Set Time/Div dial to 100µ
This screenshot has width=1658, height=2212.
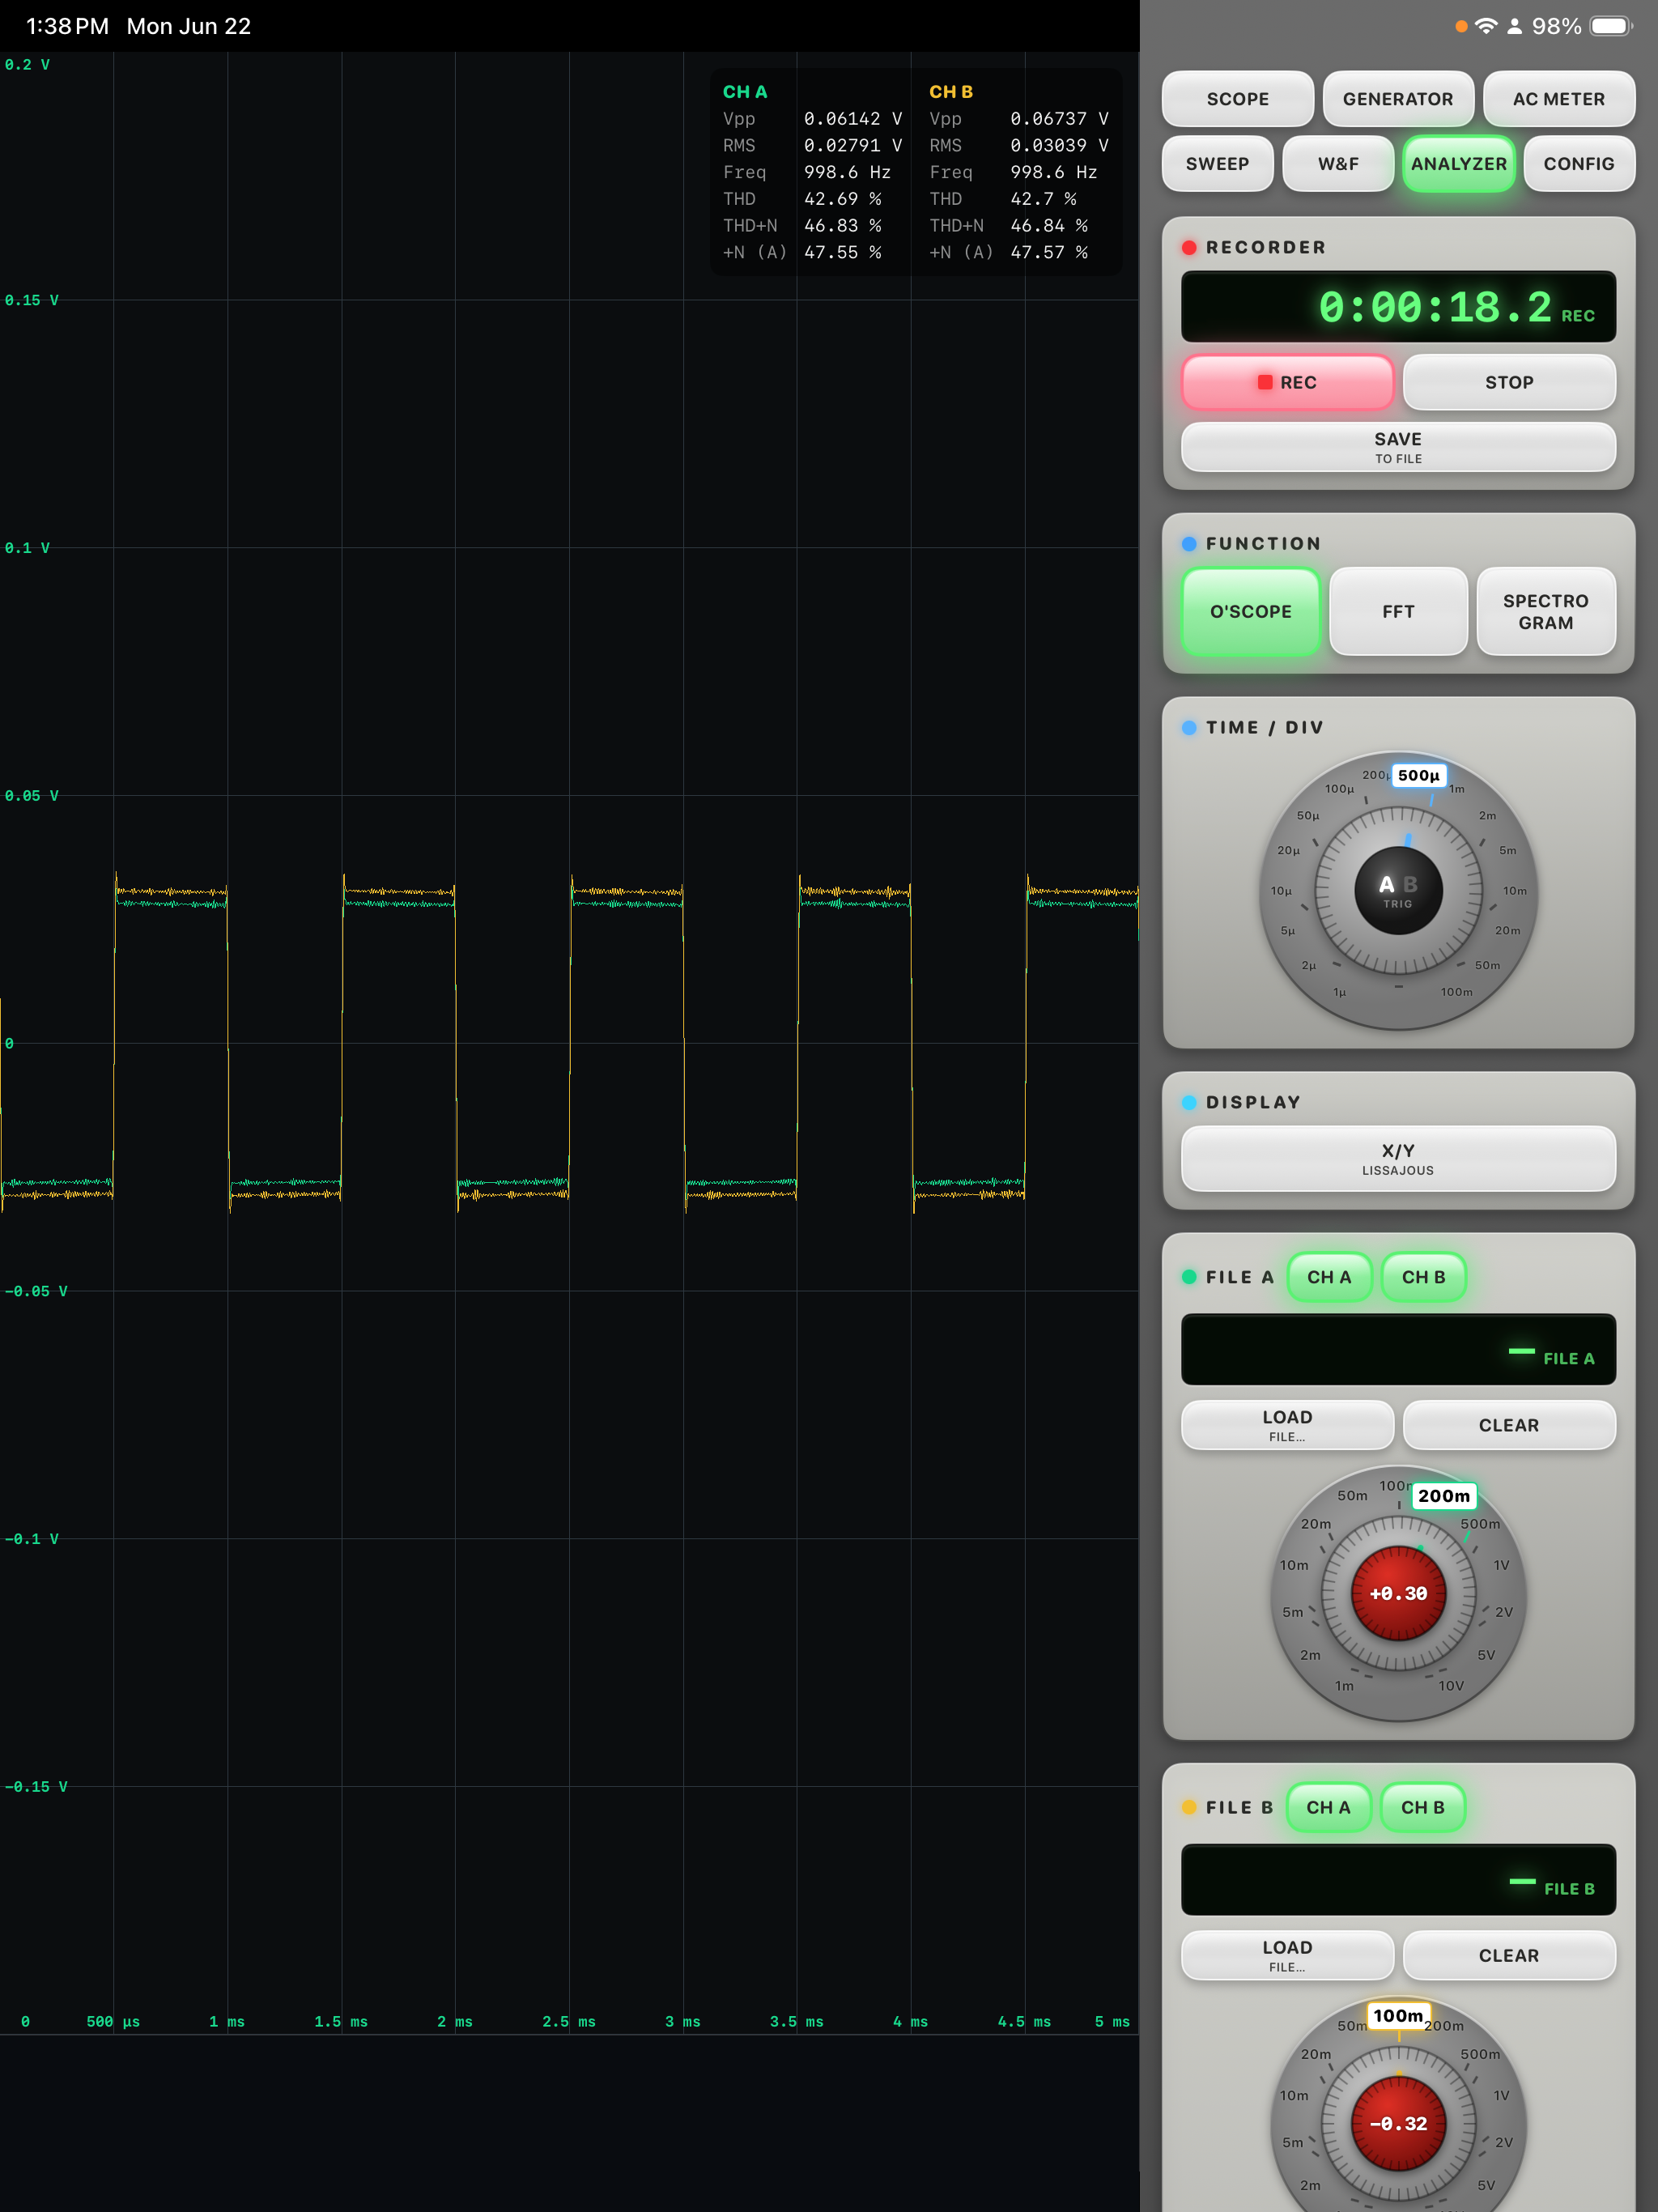[x=1339, y=789]
